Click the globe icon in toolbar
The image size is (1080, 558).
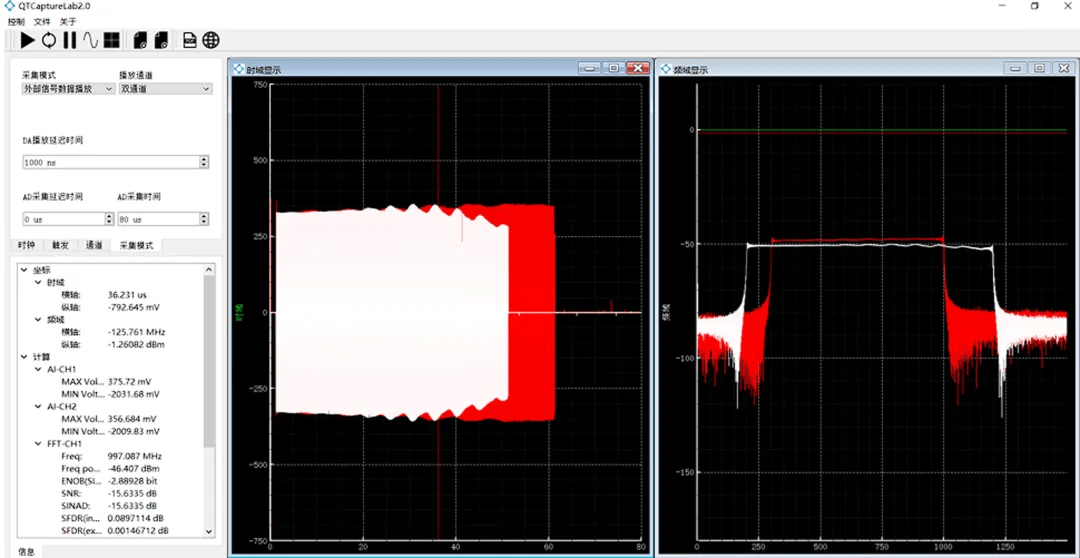[x=210, y=40]
